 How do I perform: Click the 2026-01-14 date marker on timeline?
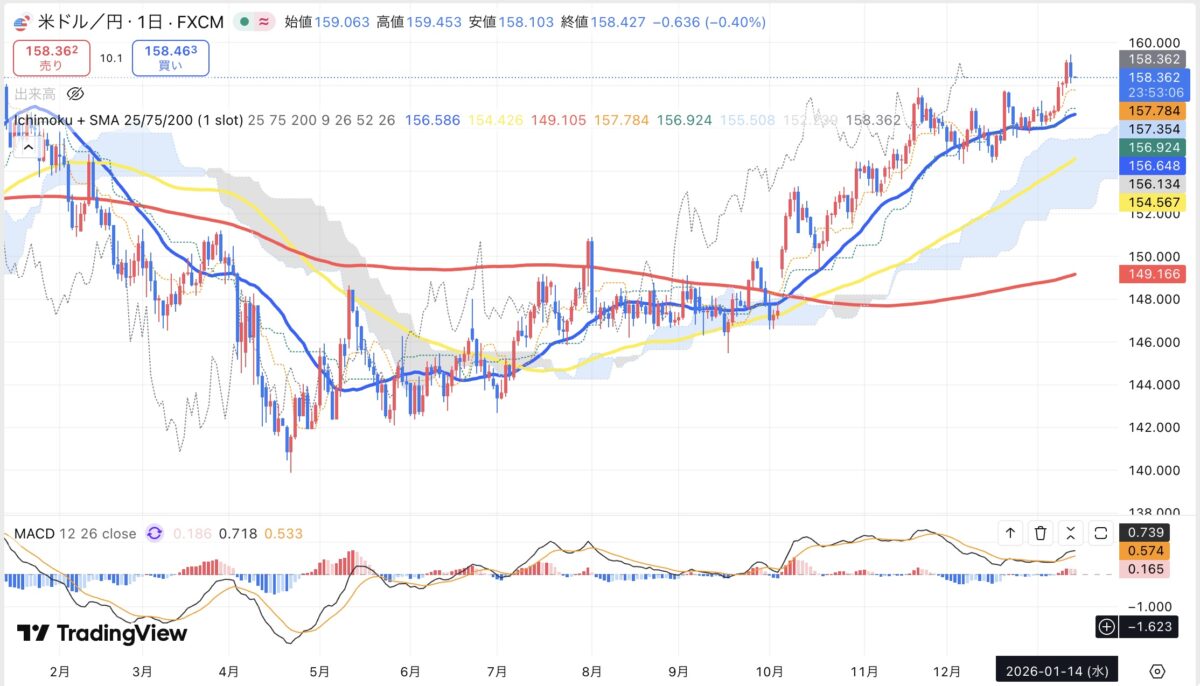point(1057,670)
